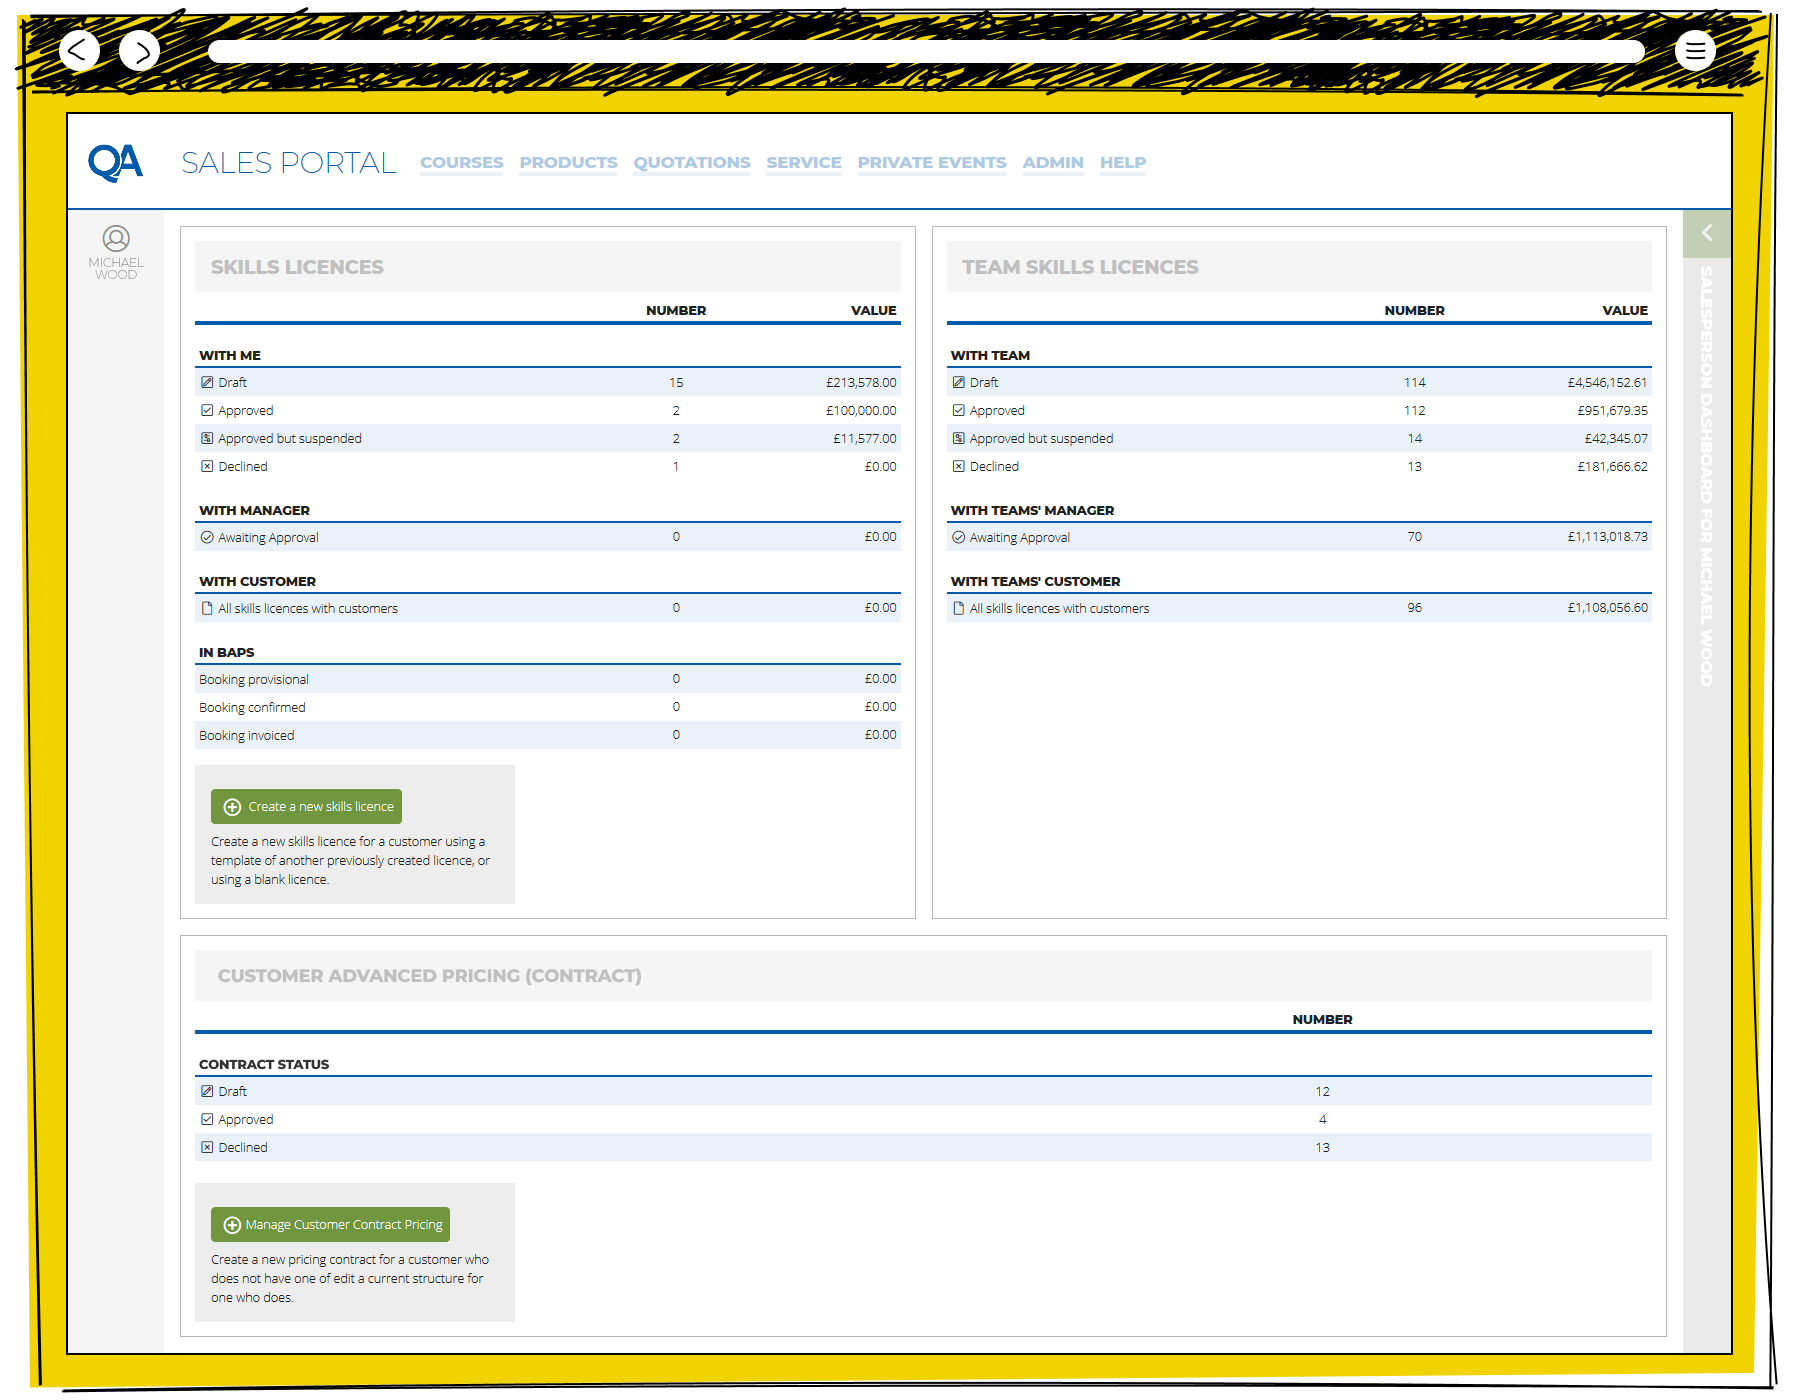
Task: Click document icon in With Teams' Customer
Action: (958, 608)
